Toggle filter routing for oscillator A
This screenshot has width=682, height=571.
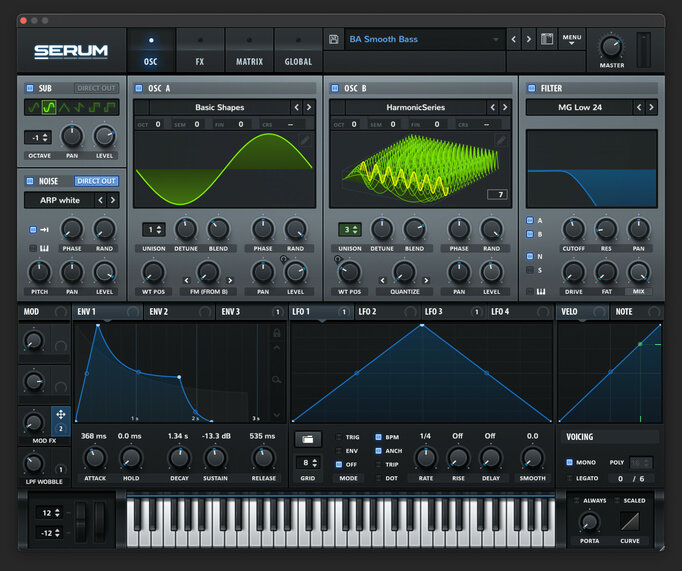pos(530,220)
